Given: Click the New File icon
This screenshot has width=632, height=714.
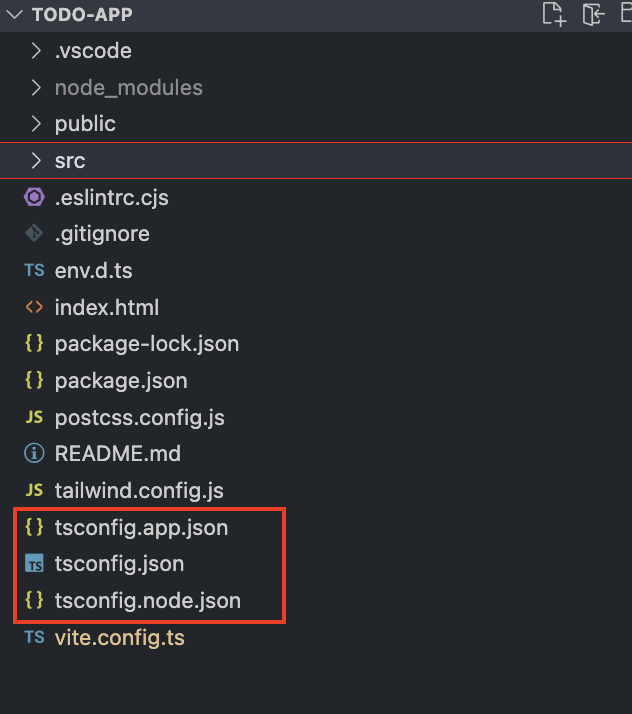Looking at the screenshot, I should [553, 14].
